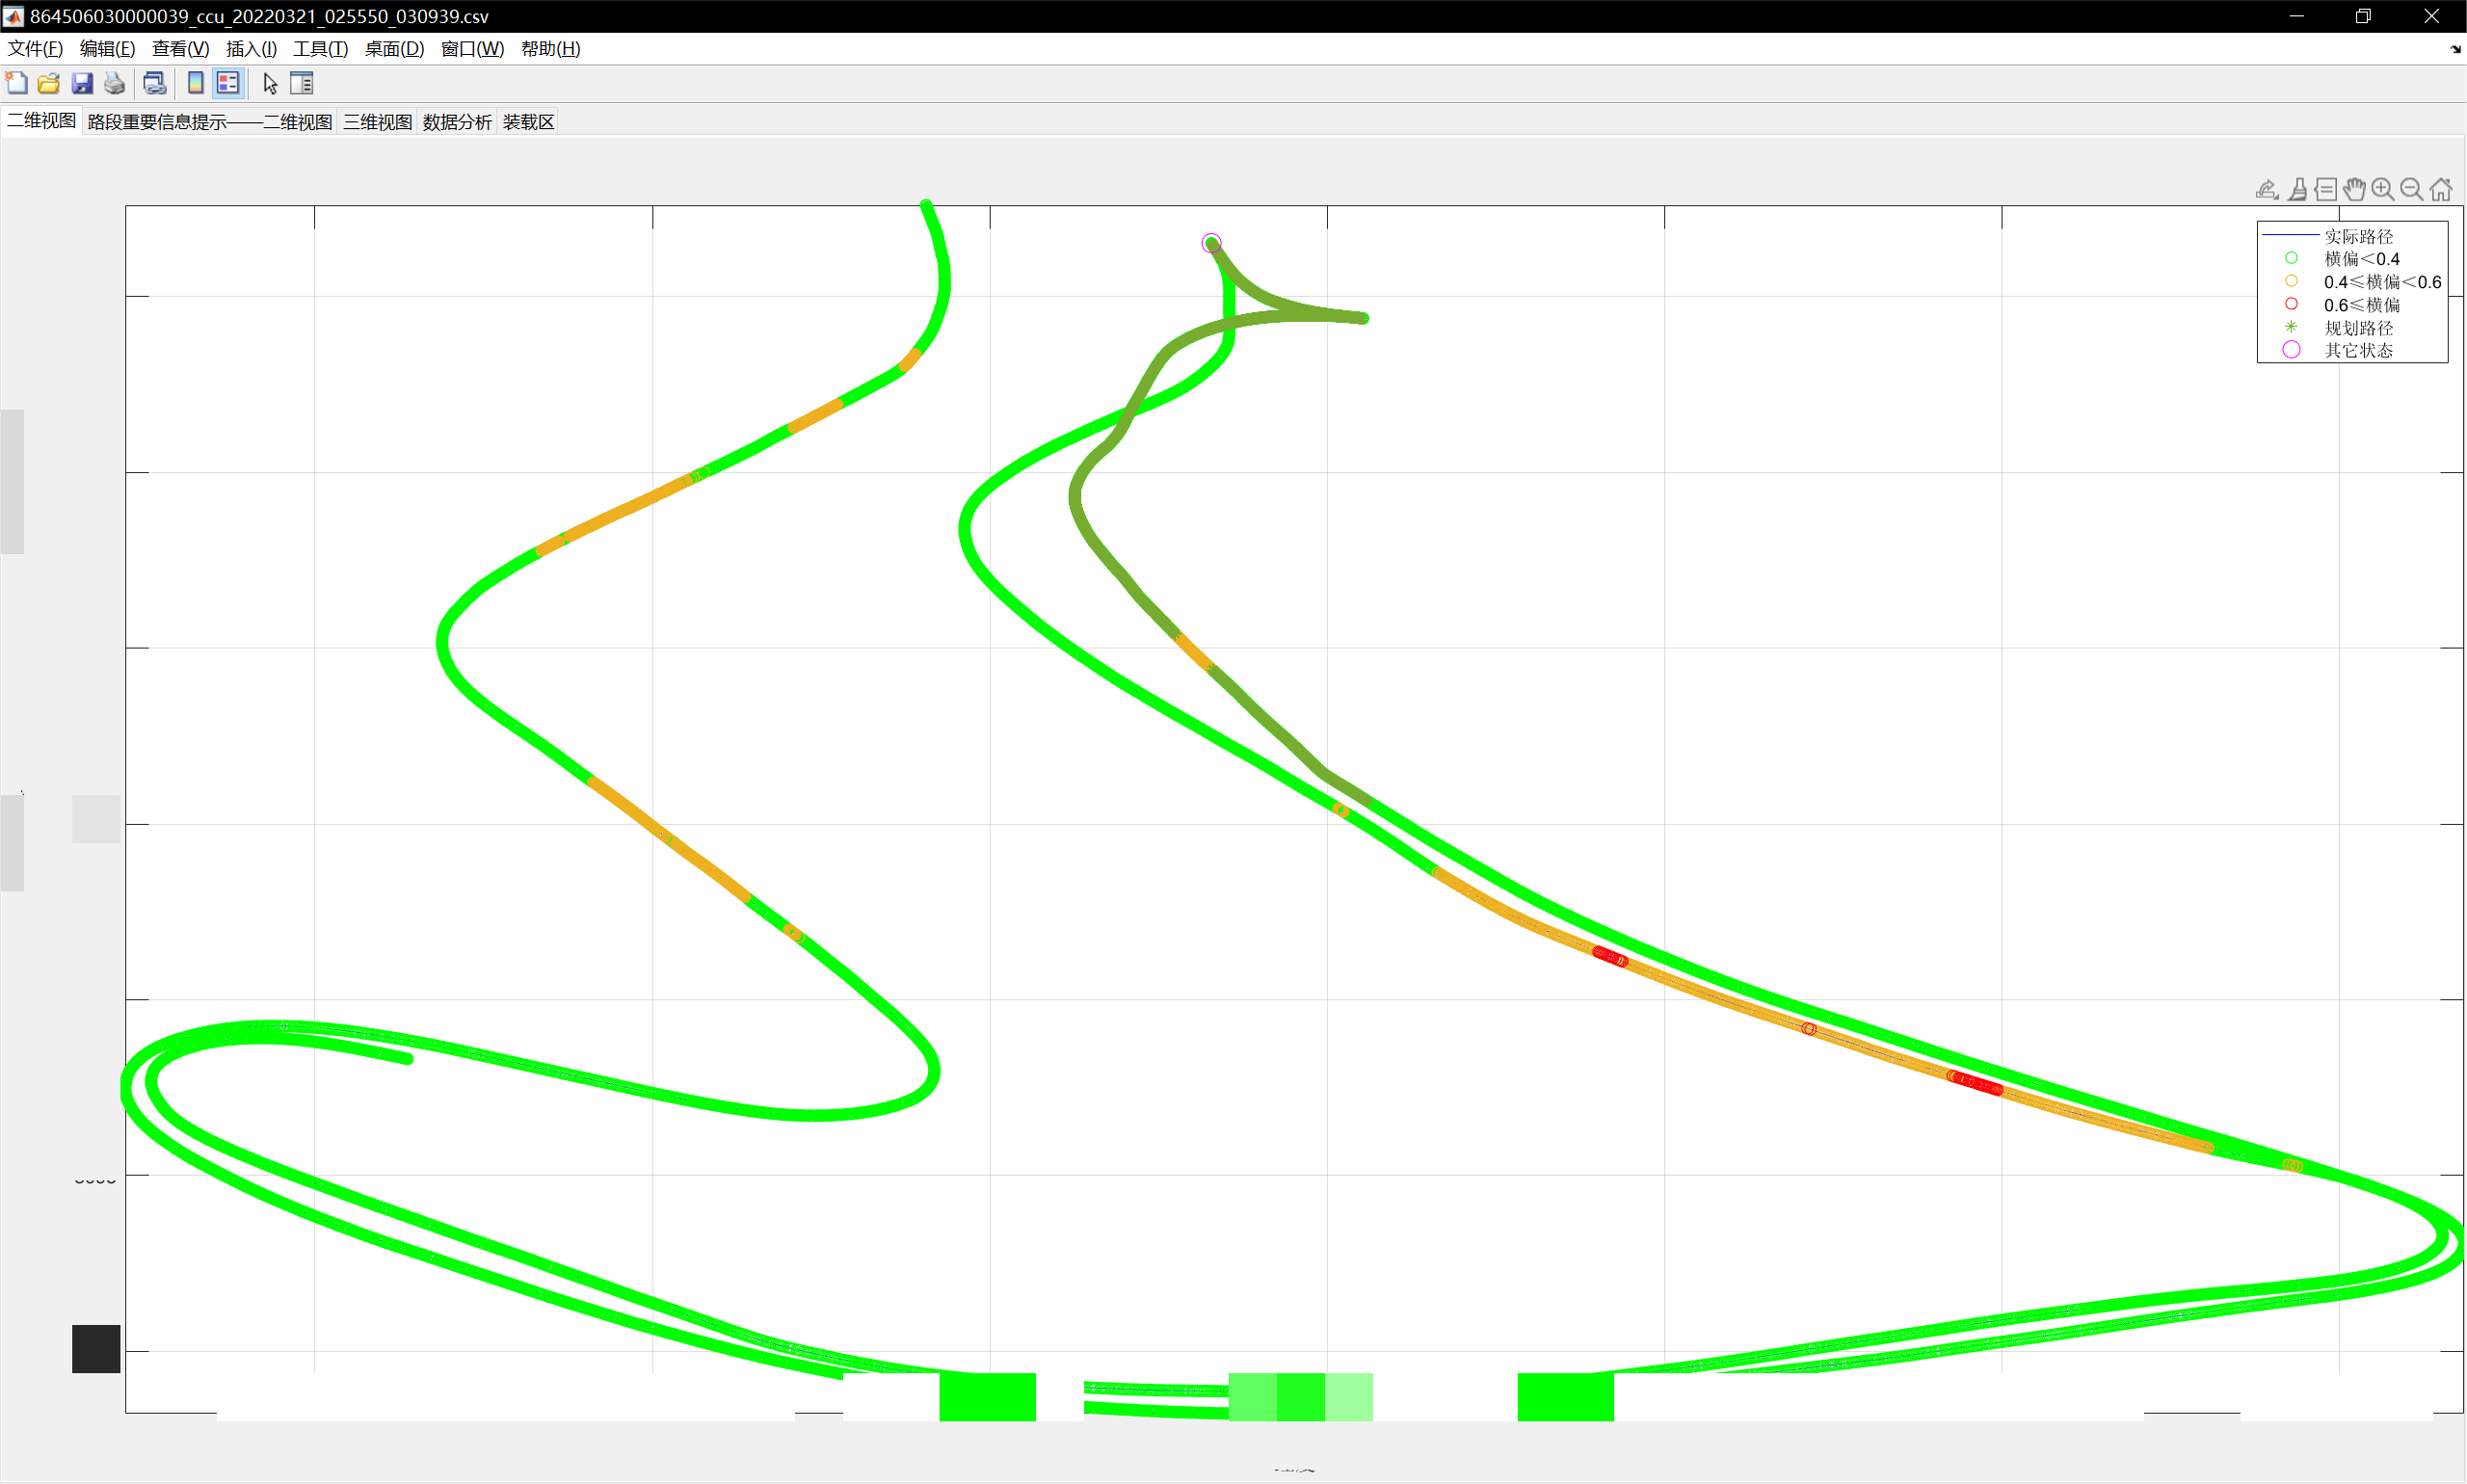Click the Link Plot toolbar icon
This screenshot has height=1484, width=2467.
tap(154, 83)
